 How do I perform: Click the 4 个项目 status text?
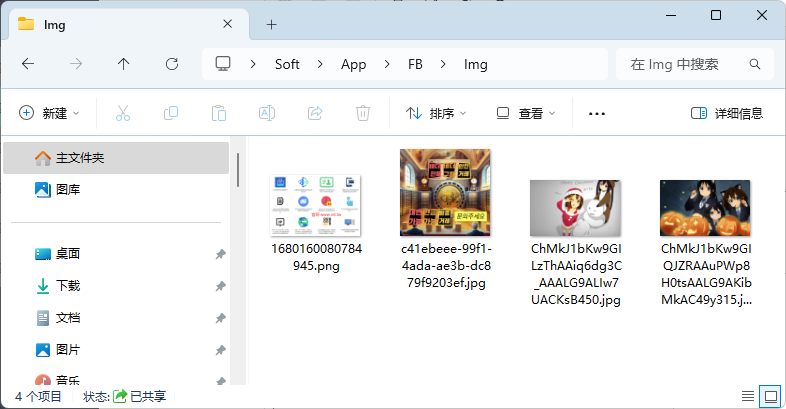(39, 396)
